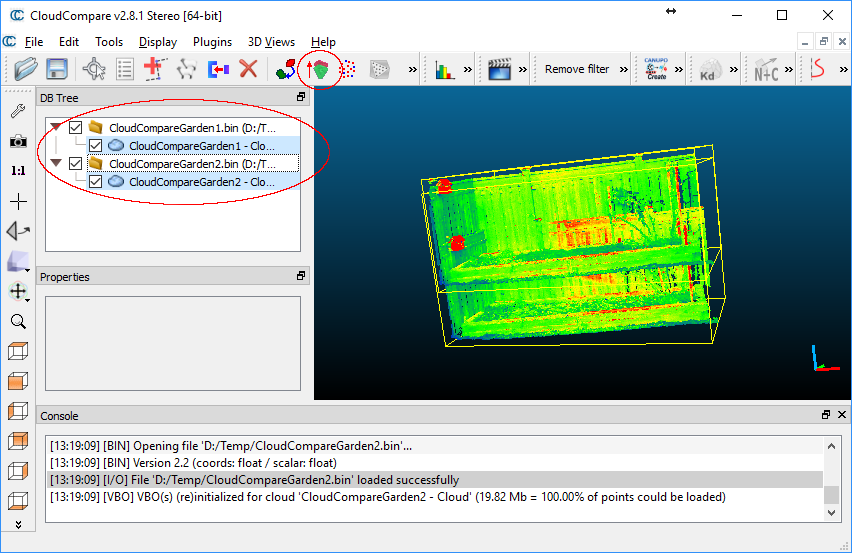Float the Console panel
Image resolution: width=852 pixels, height=553 pixels.
pyautogui.click(x=825, y=415)
